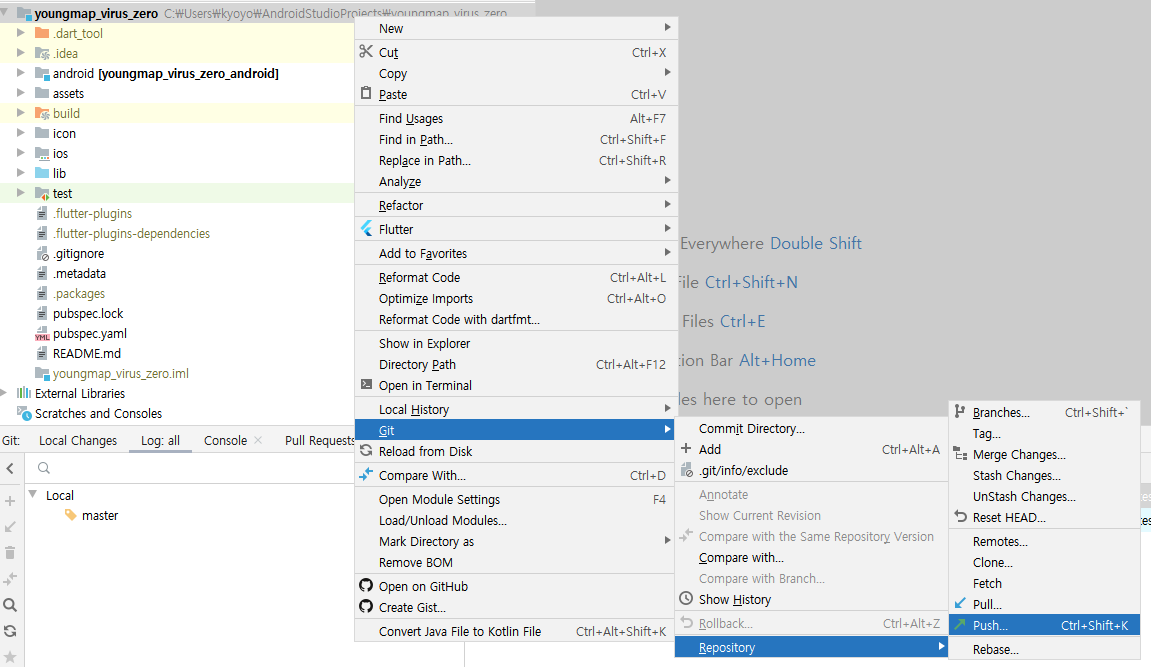This screenshot has width=1151, height=667.
Task: Click the Open in Terminal icon
Action: pos(366,384)
